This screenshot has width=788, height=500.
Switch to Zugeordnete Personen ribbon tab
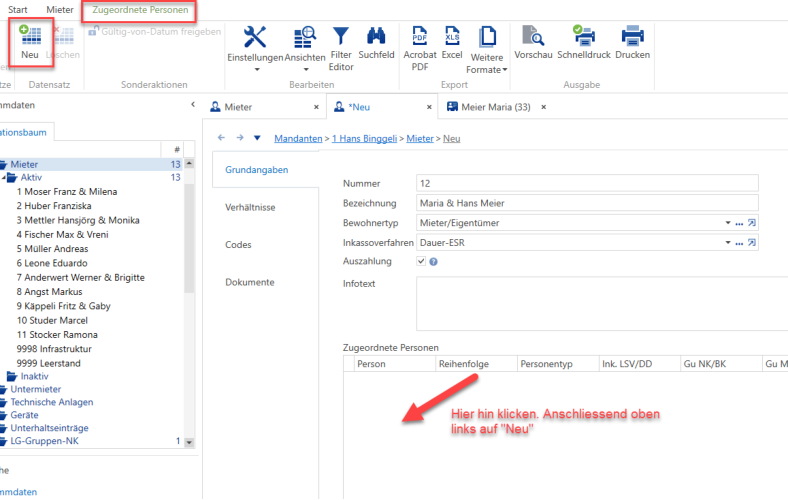click(x=140, y=10)
